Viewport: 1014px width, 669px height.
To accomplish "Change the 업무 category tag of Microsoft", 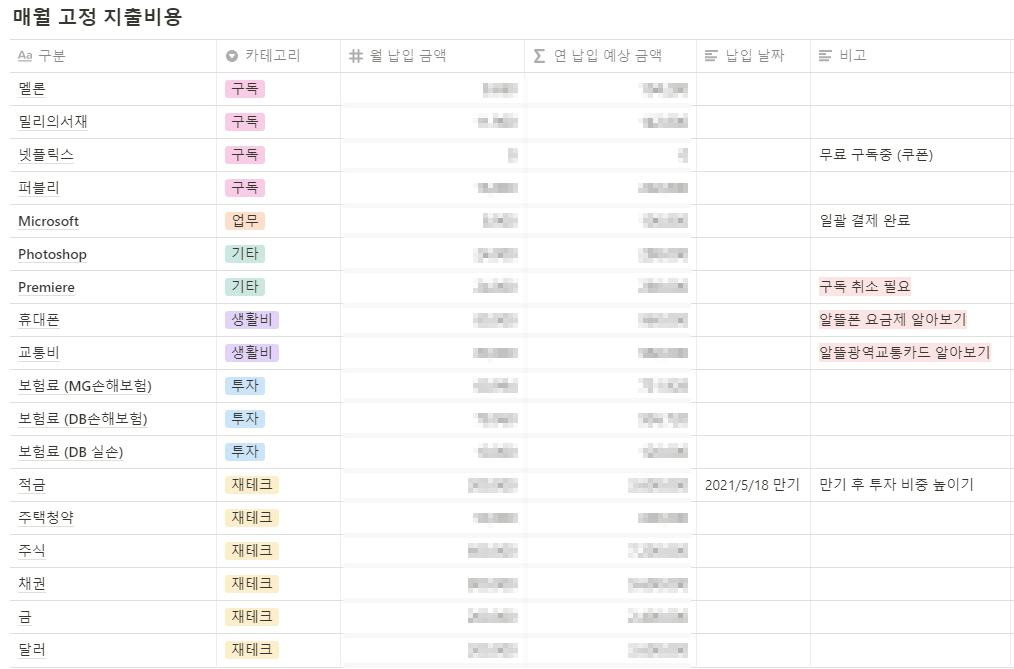I will point(245,220).
